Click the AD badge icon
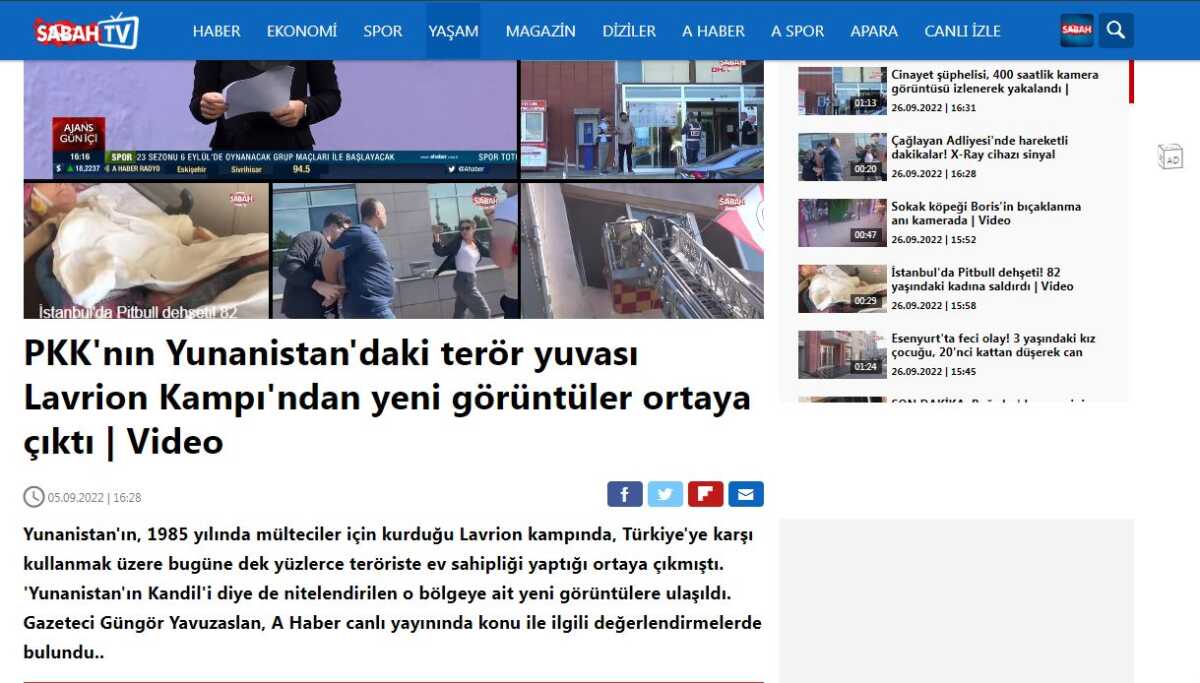This screenshot has width=1200, height=683. tap(1169, 156)
